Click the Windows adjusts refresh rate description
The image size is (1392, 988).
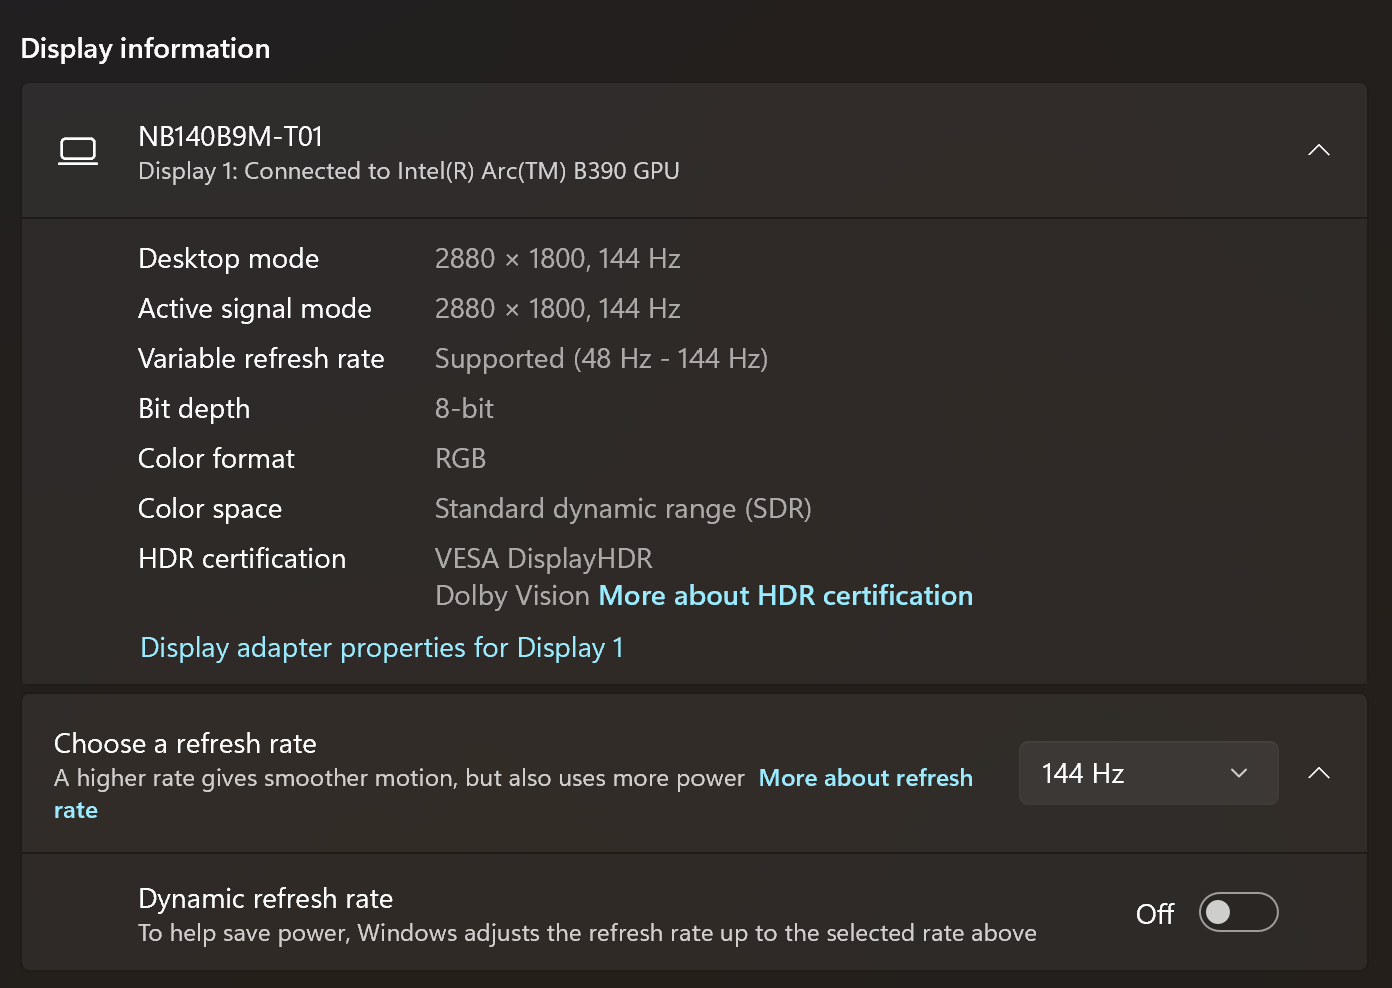click(x=587, y=933)
